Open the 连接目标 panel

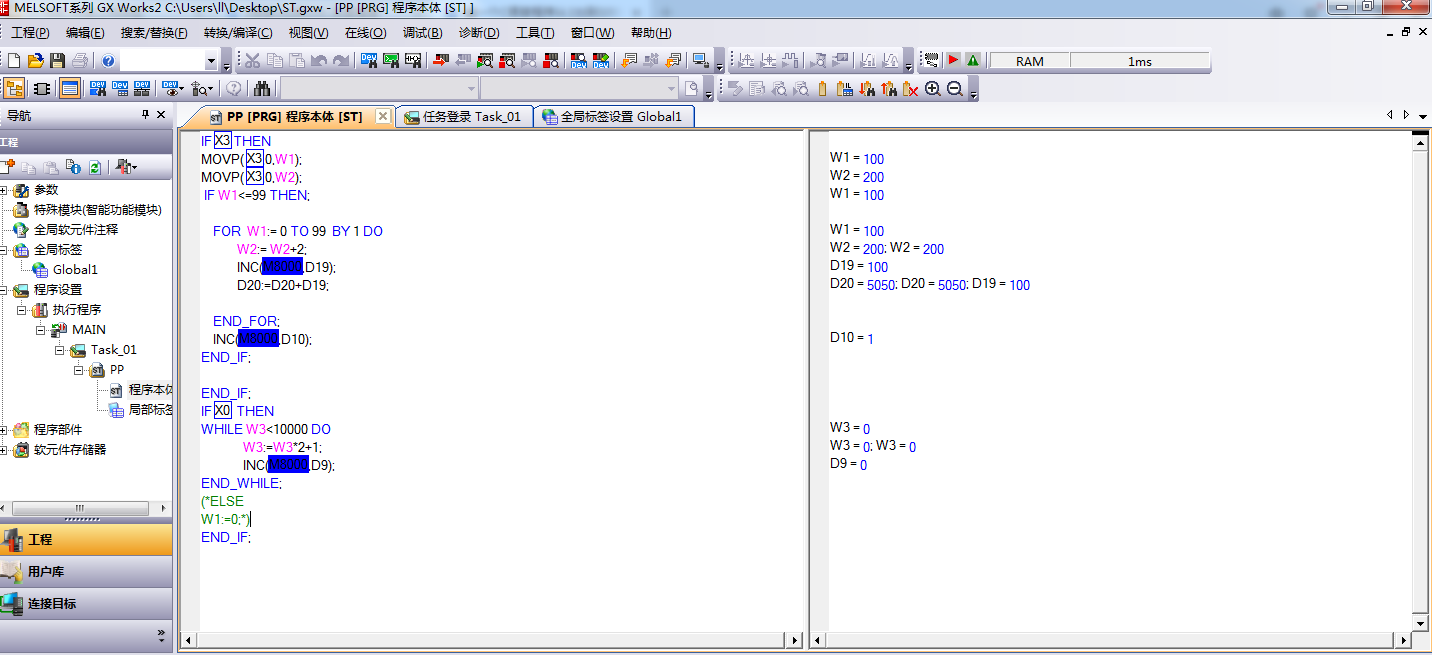coord(51,604)
